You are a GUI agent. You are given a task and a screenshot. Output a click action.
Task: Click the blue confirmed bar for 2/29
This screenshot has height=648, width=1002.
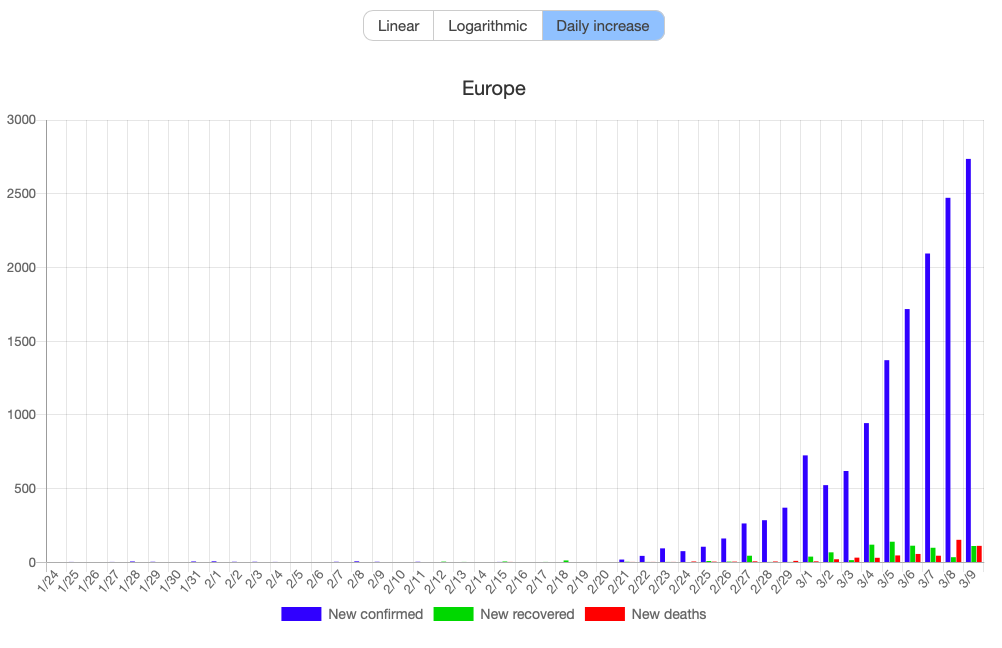click(x=785, y=535)
